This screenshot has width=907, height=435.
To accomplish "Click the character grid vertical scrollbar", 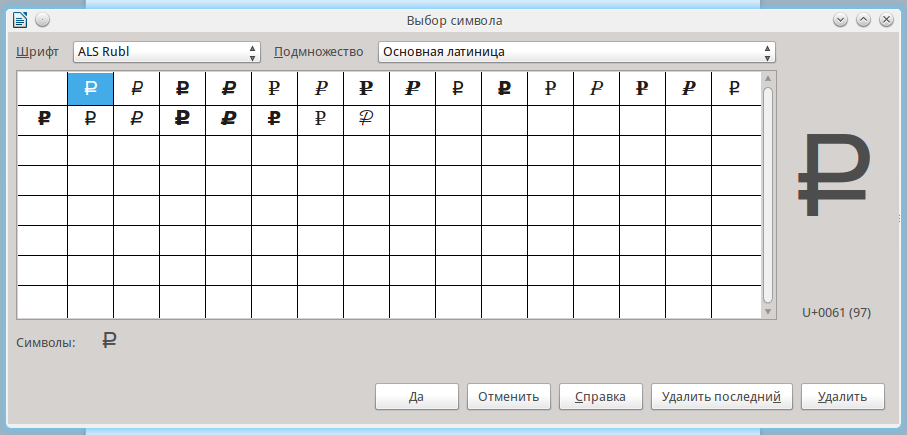I will (x=768, y=195).
